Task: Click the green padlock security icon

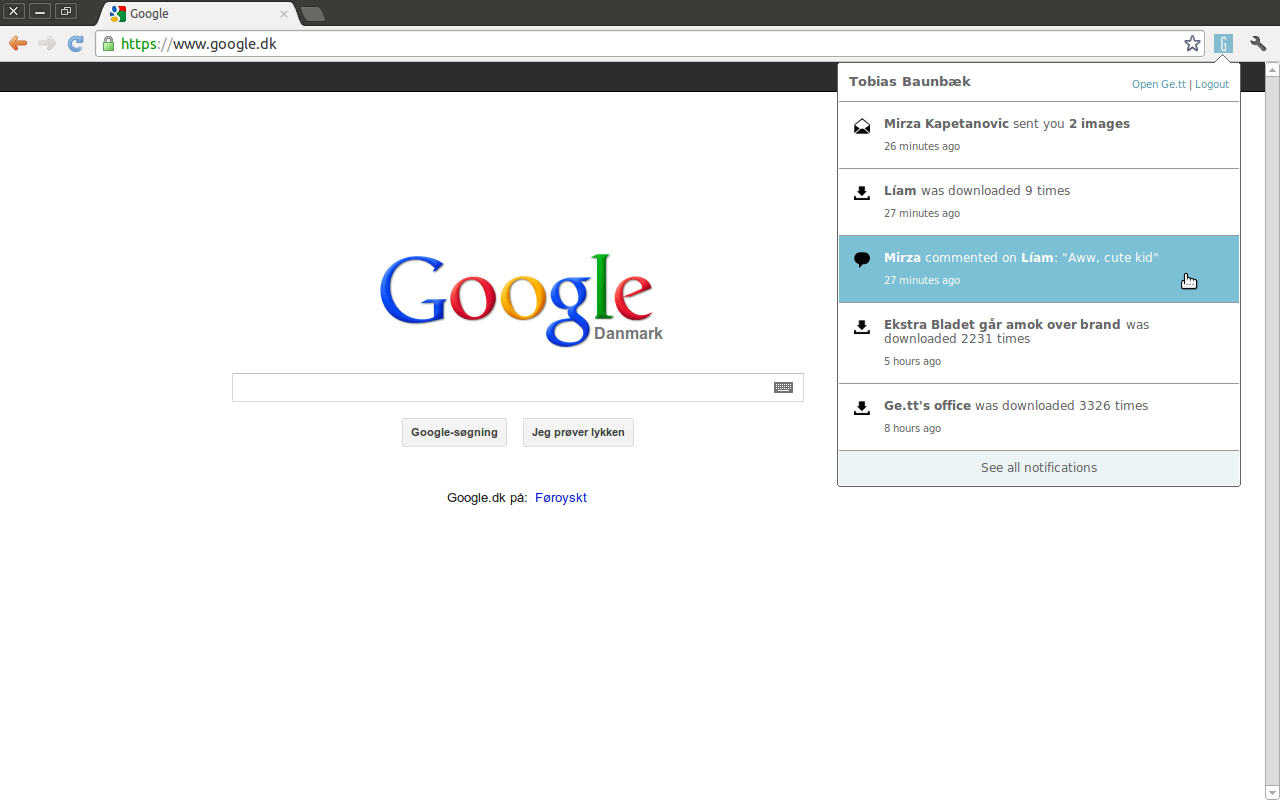Action: [x=109, y=44]
